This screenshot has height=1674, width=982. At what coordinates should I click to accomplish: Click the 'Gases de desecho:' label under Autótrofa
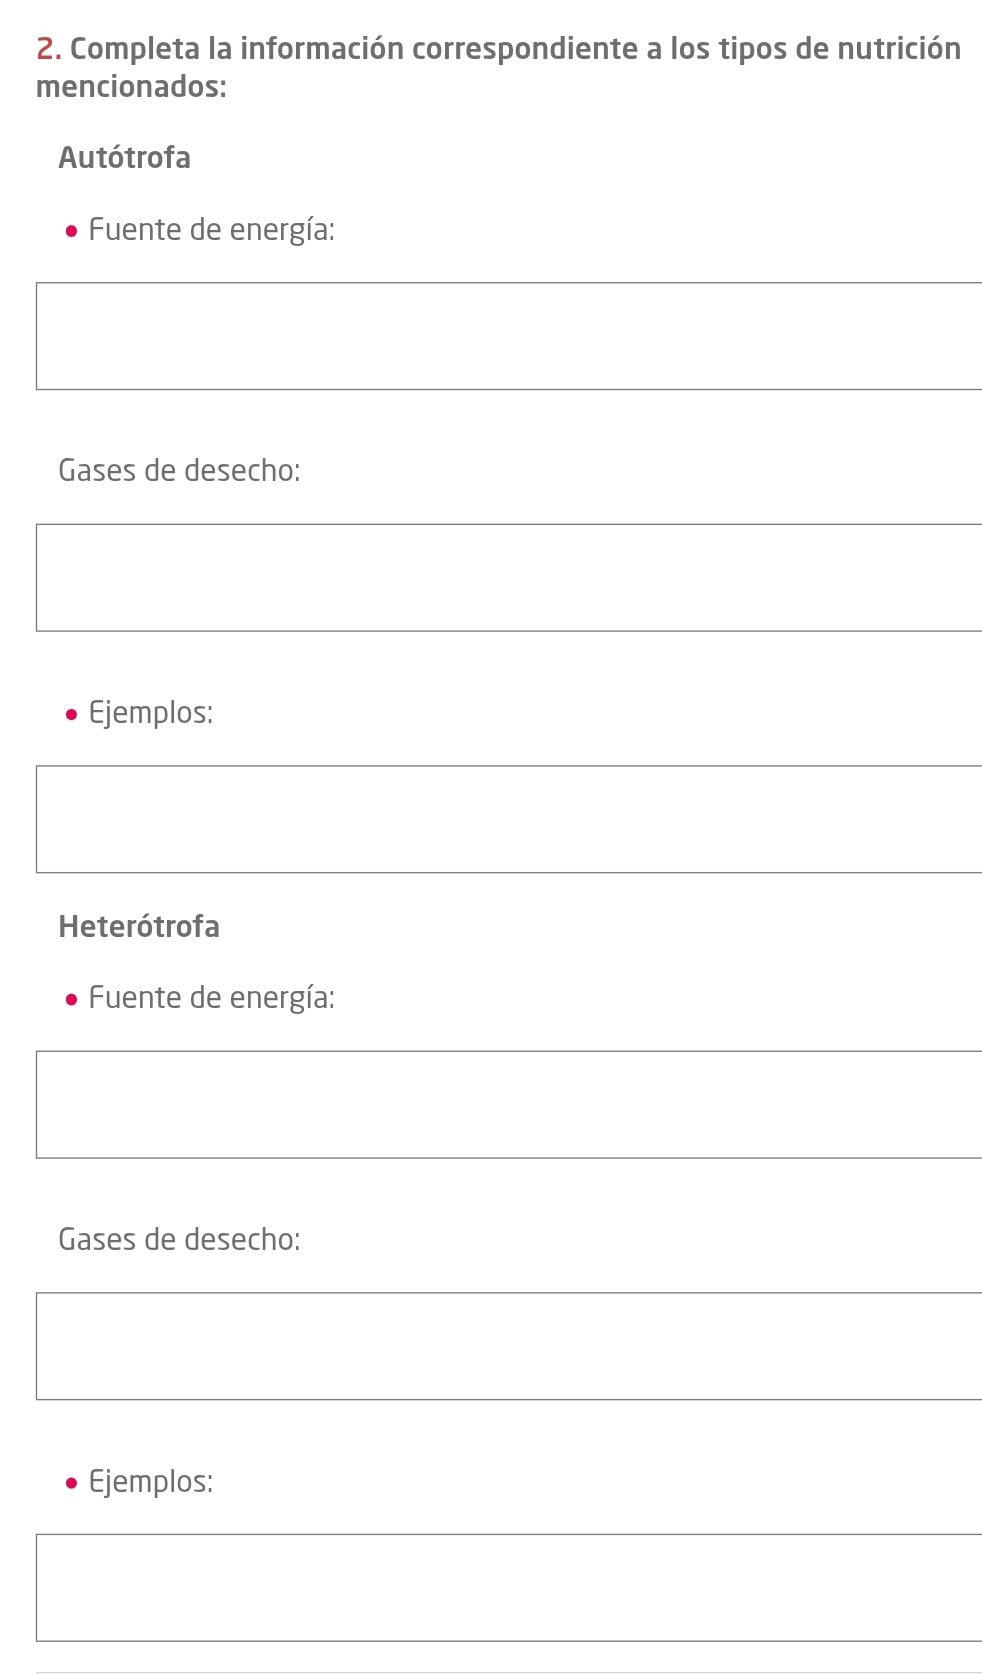pyautogui.click(x=179, y=470)
